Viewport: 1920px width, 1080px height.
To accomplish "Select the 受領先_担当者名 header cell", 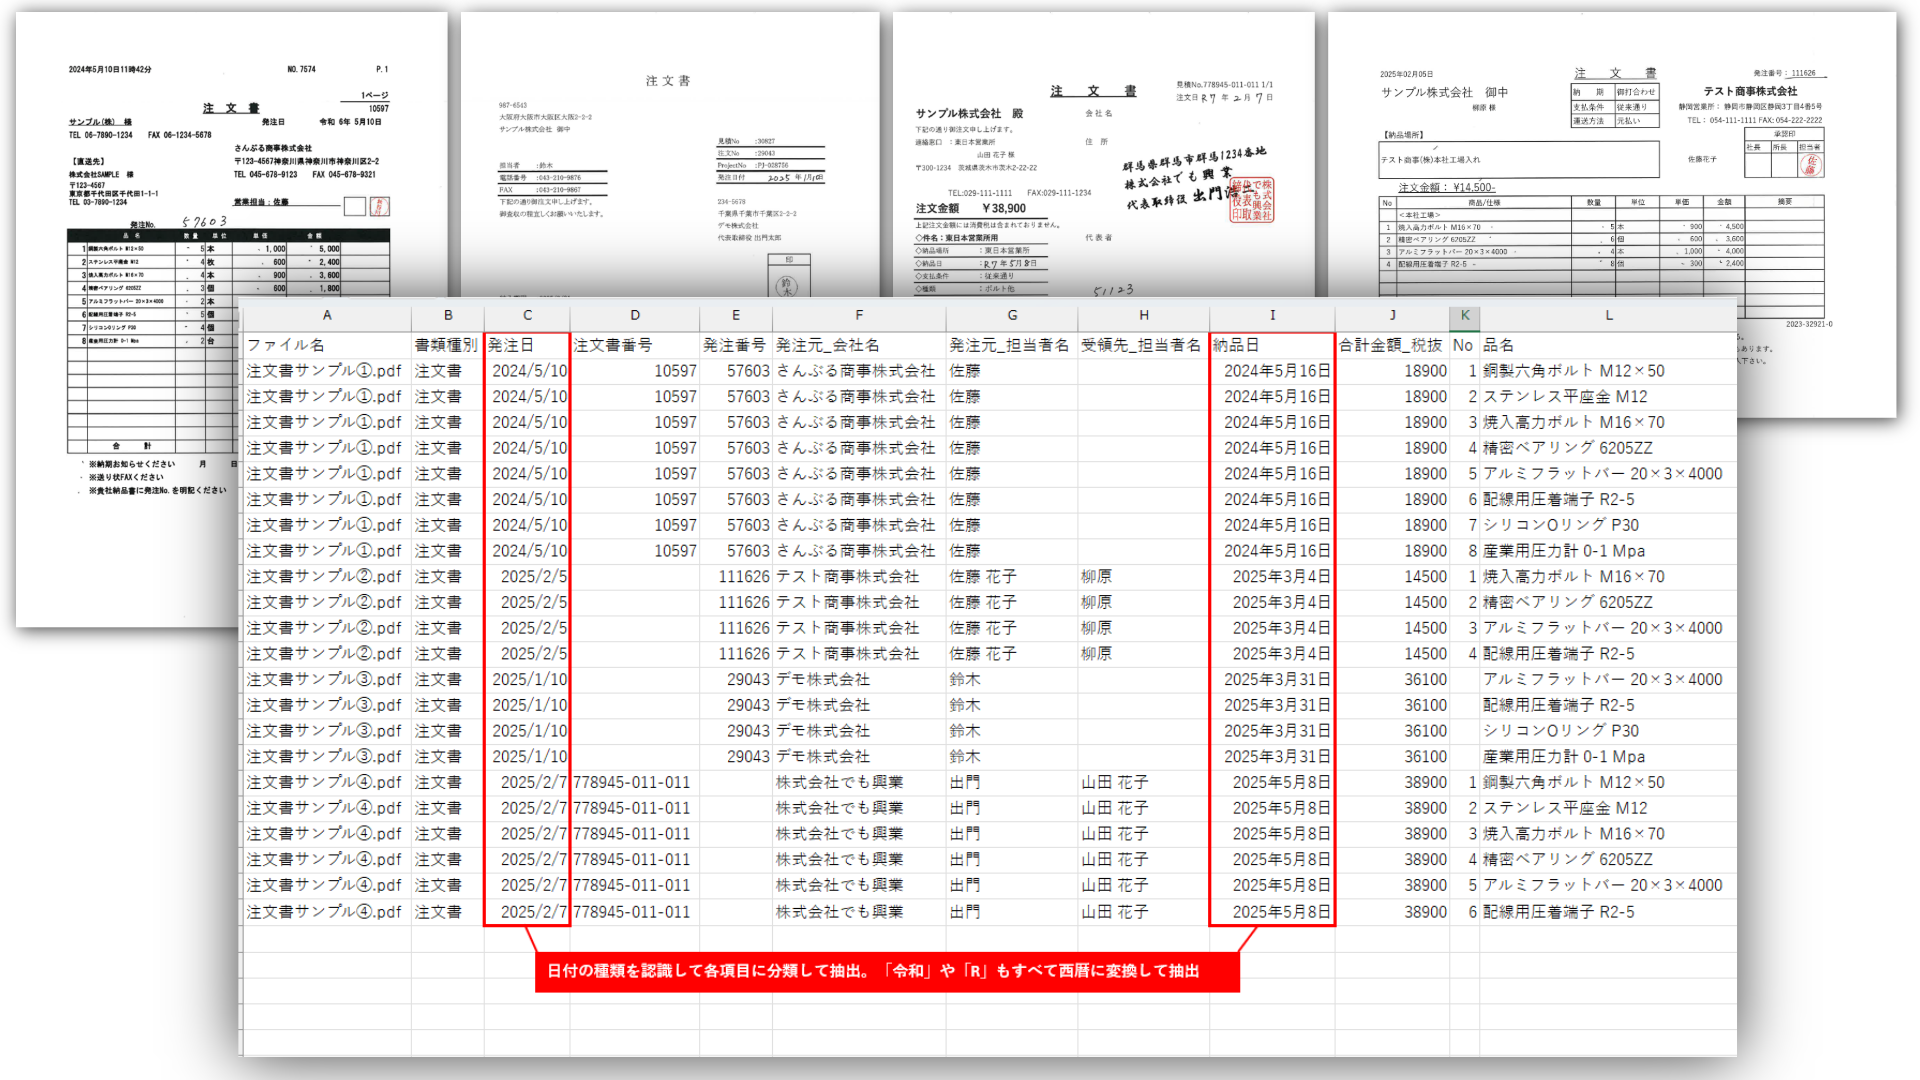I will coord(1143,344).
